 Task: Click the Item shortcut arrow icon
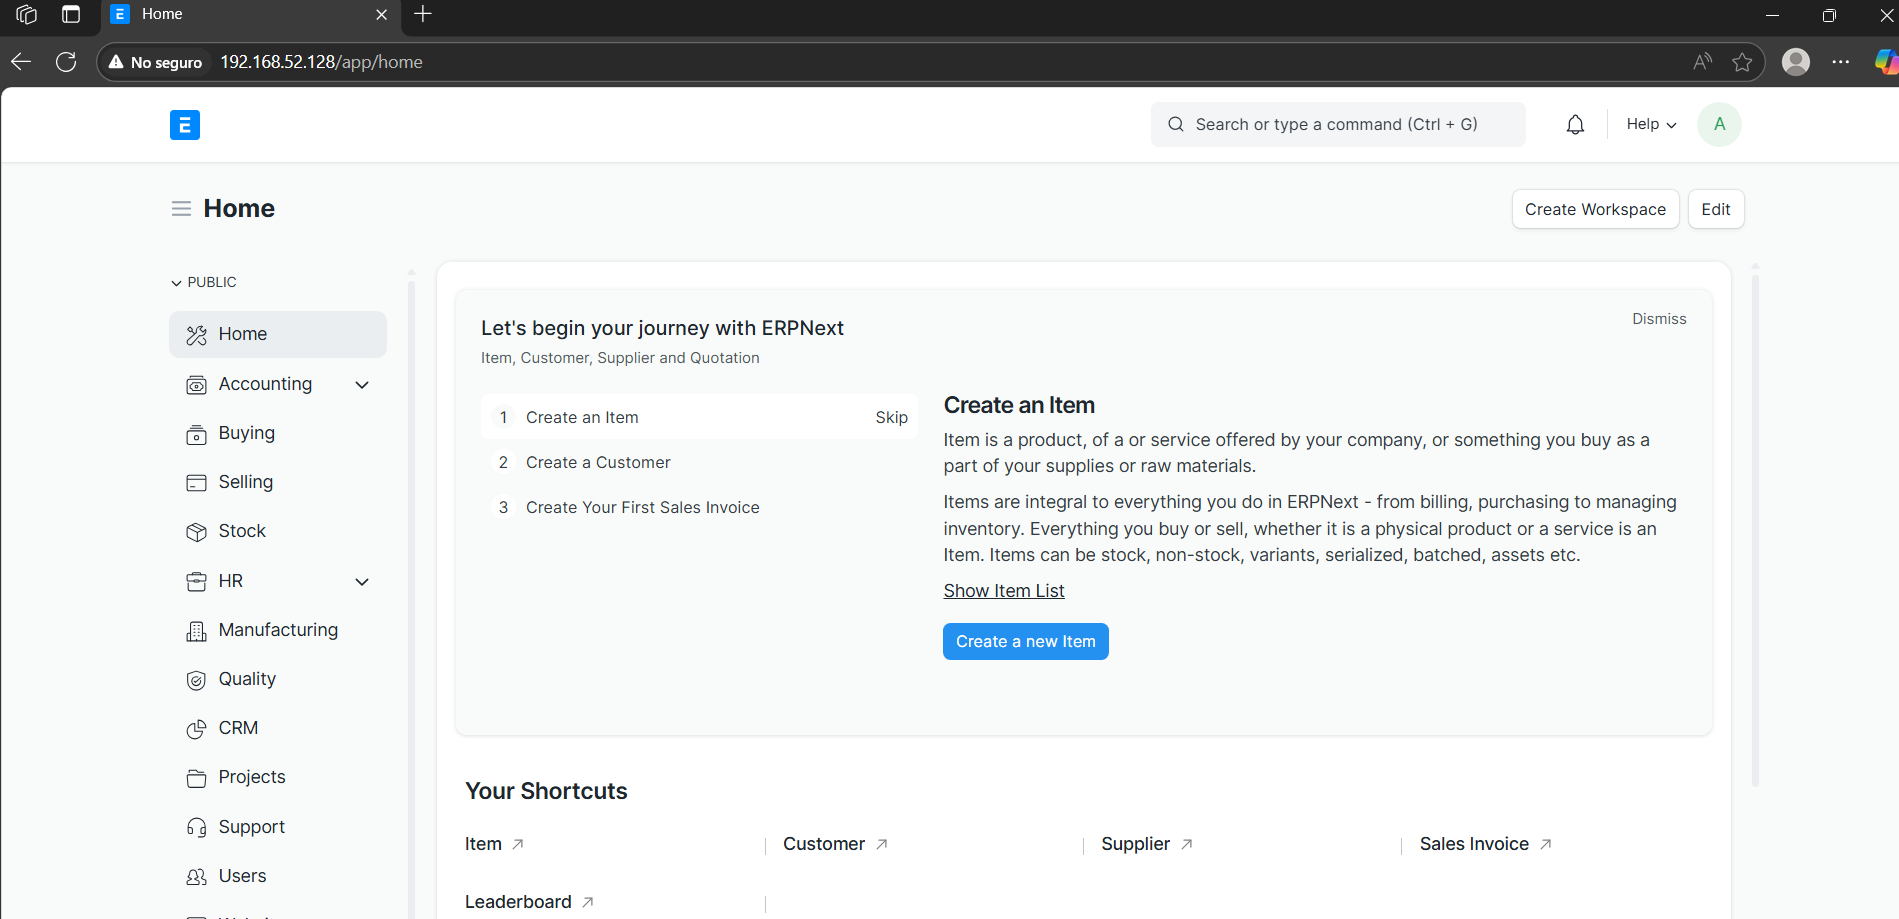[518, 845]
